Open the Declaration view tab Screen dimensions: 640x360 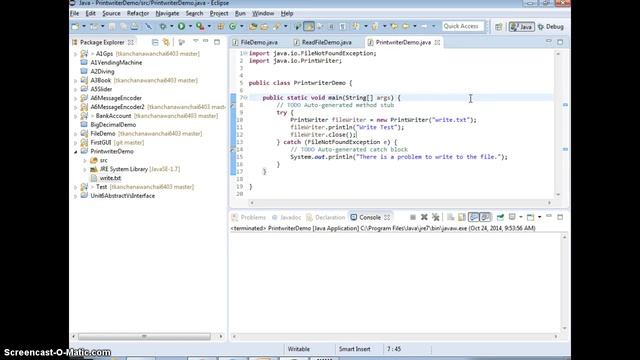click(326, 218)
